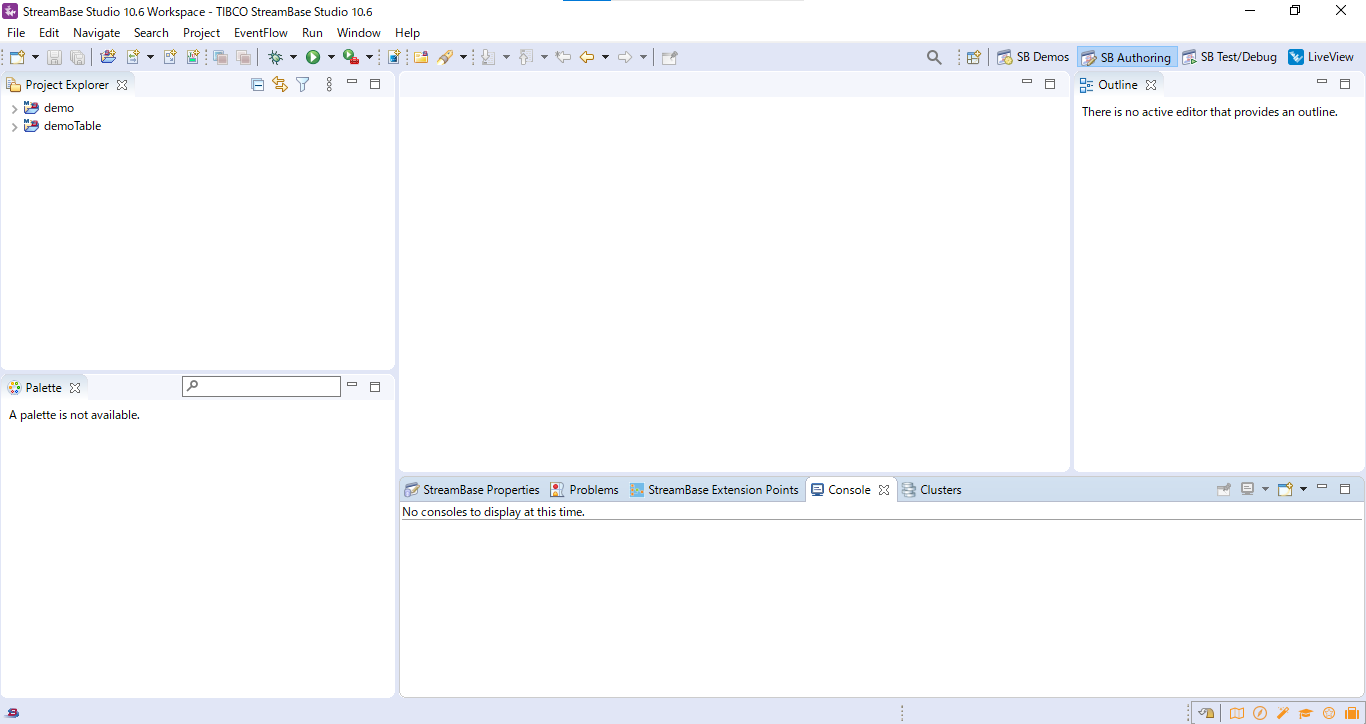The width and height of the screenshot is (1366, 724).
Task: Switch to LiveView perspective
Action: (x=1321, y=57)
